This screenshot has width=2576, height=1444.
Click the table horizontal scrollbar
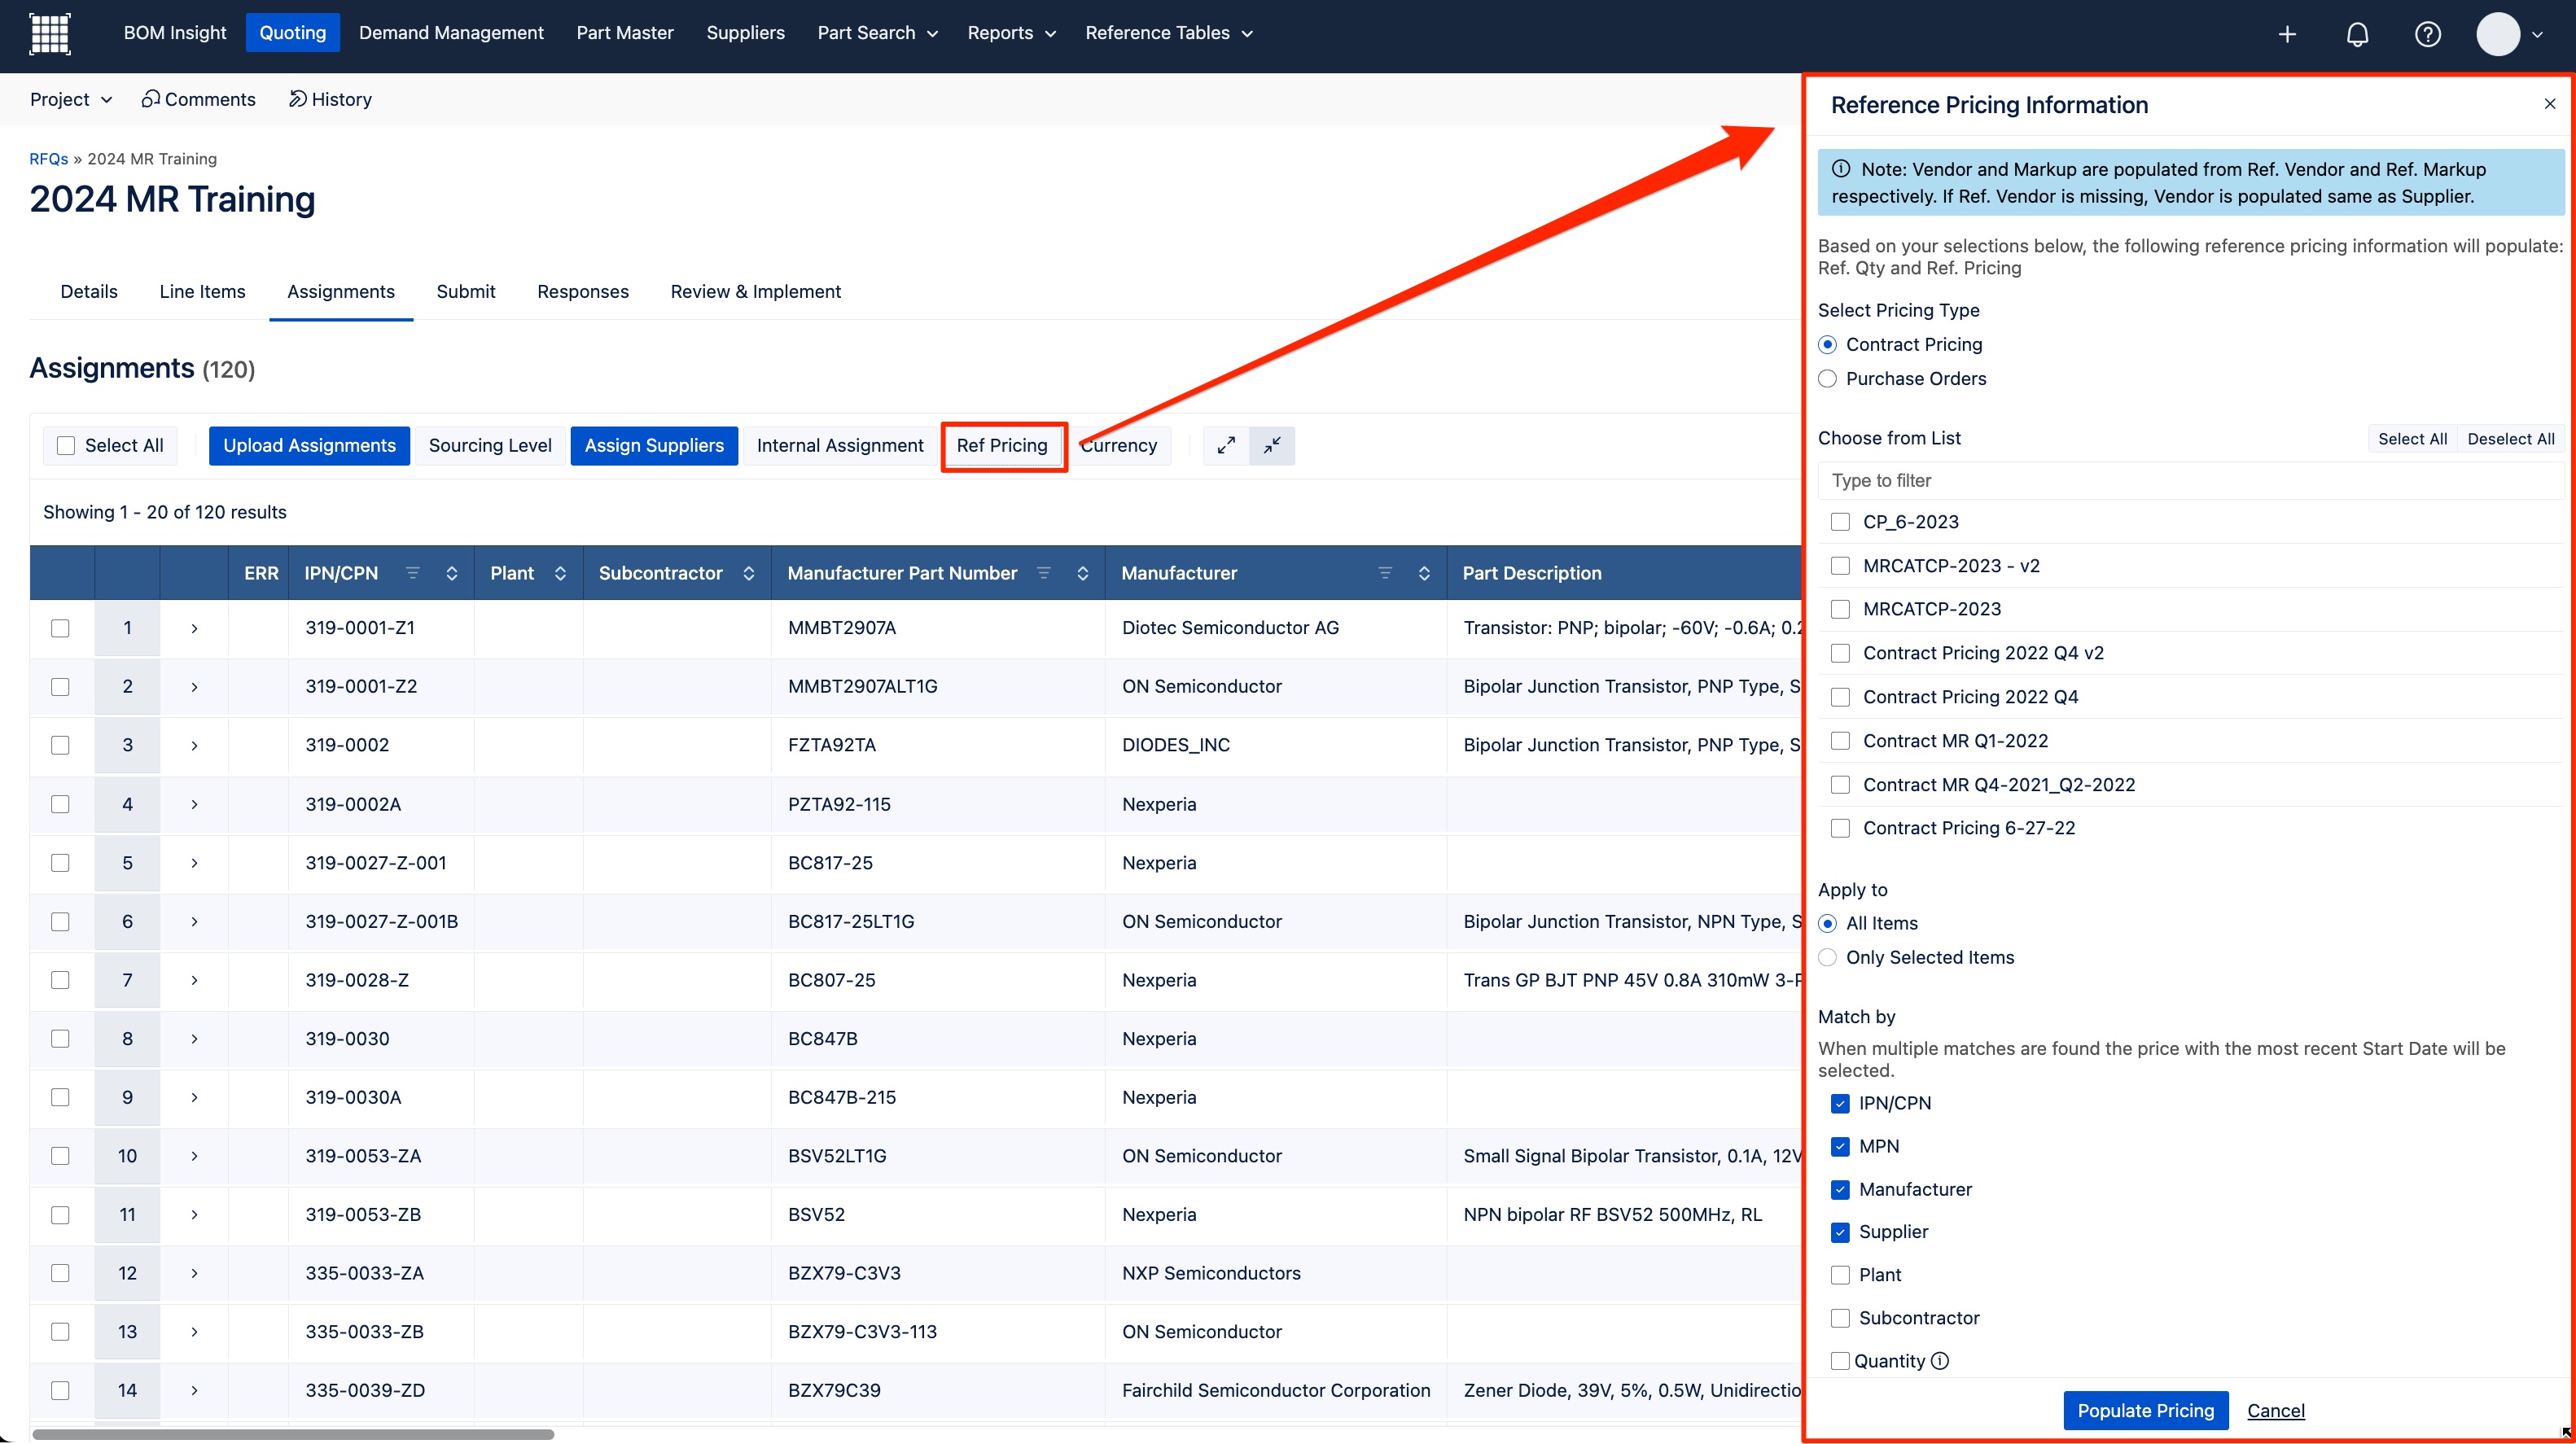click(x=293, y=1434)
